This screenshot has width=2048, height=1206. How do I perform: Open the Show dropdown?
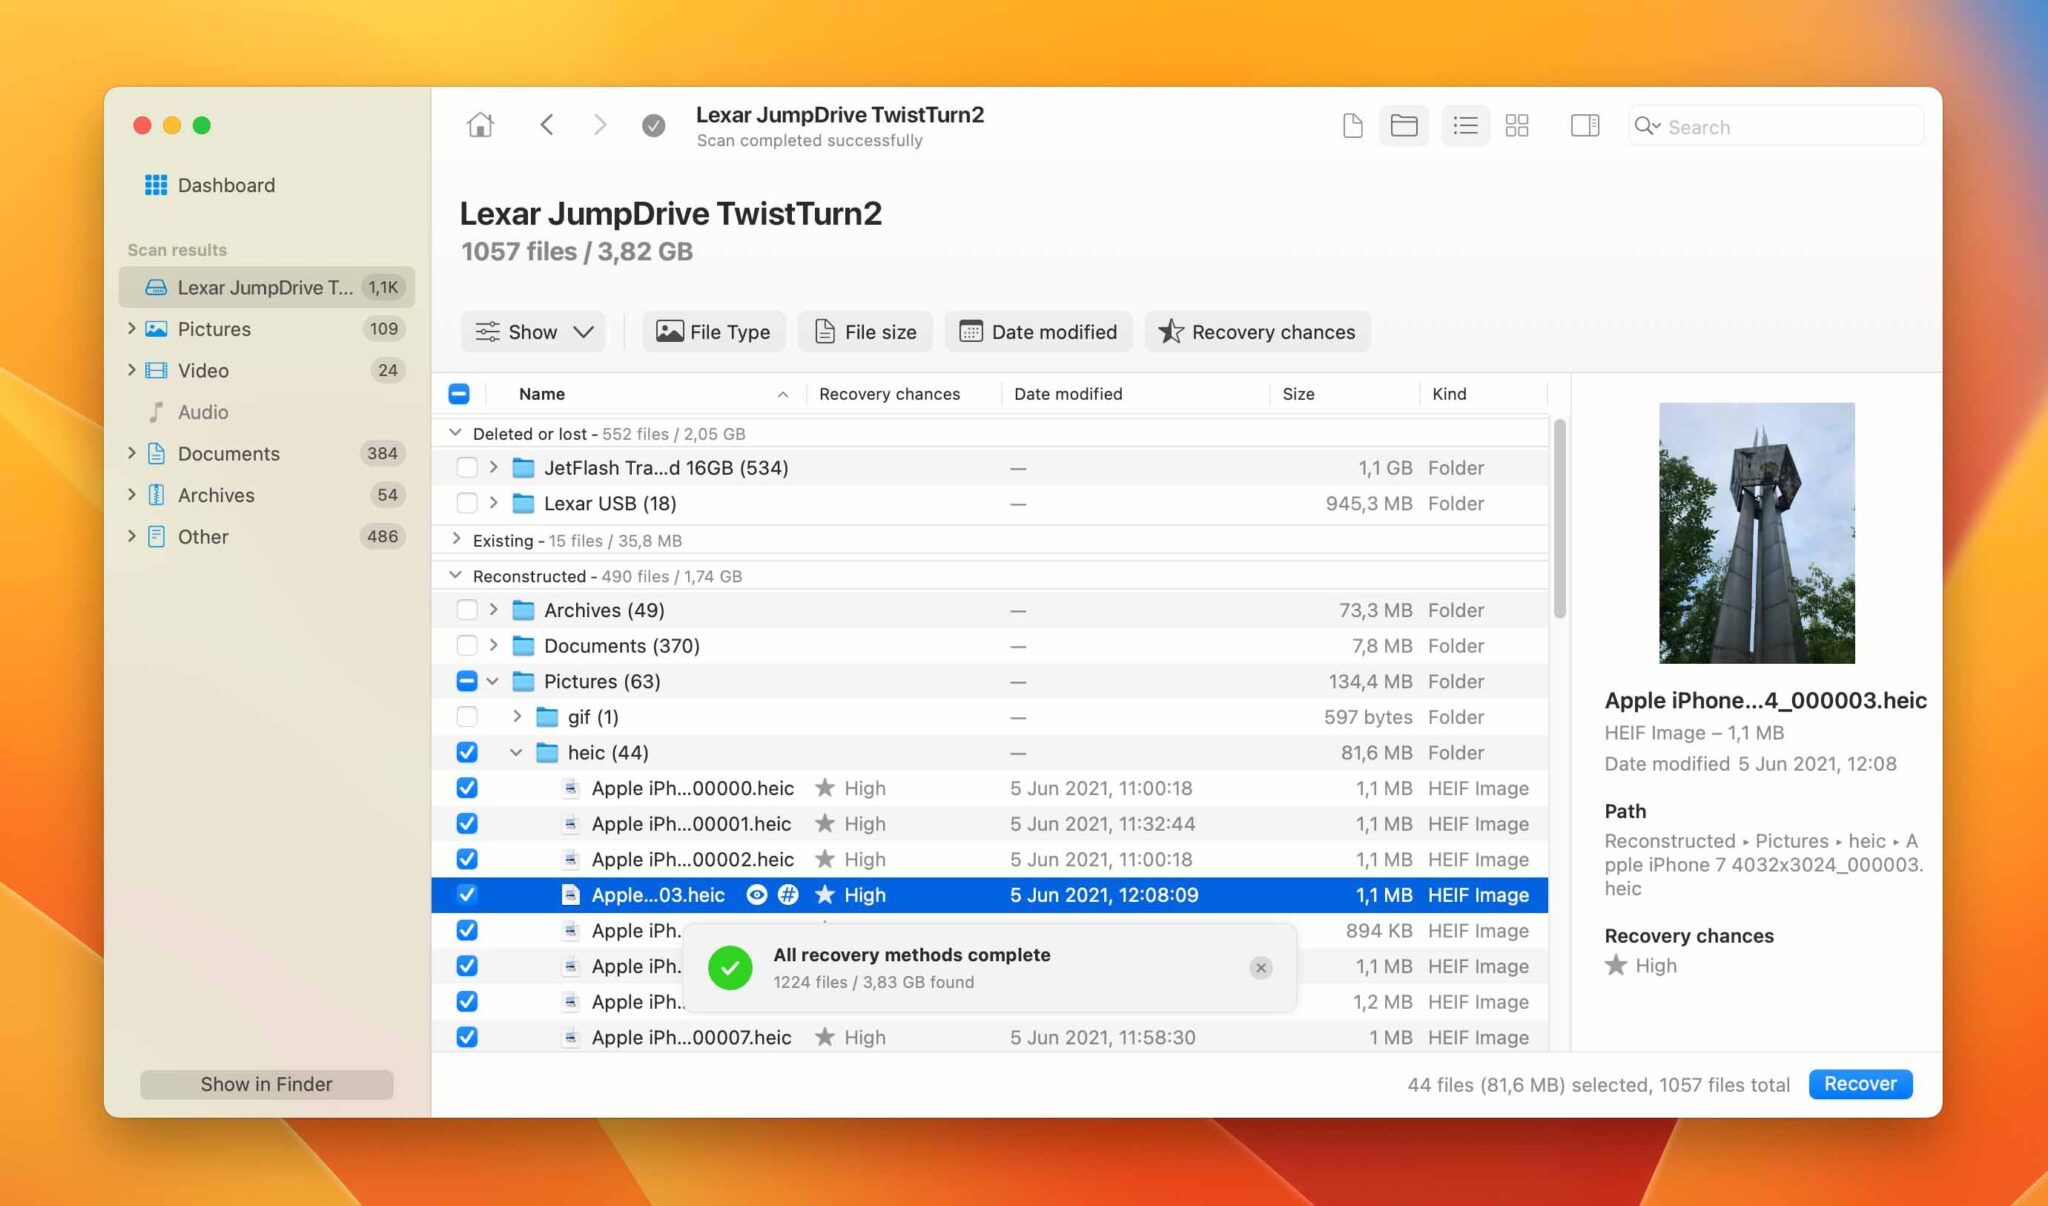tap(533, 331)
